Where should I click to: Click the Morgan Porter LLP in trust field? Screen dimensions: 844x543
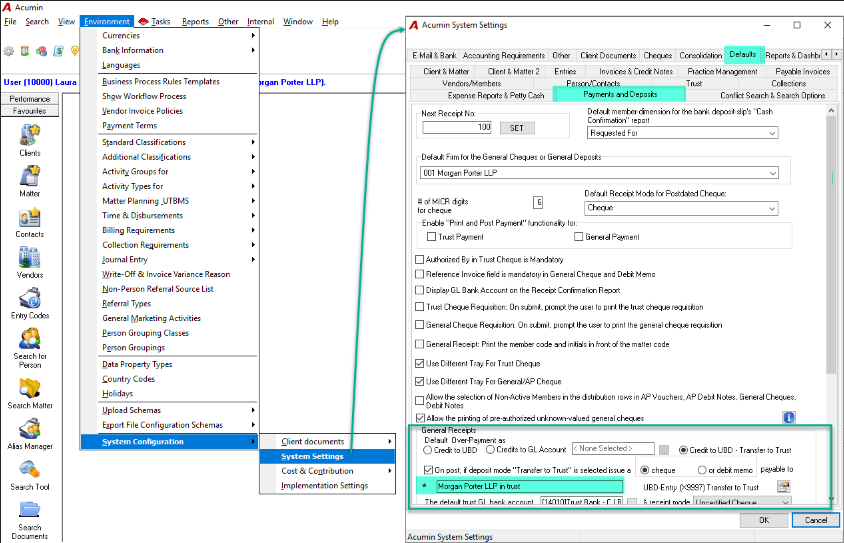coord(530,486)
